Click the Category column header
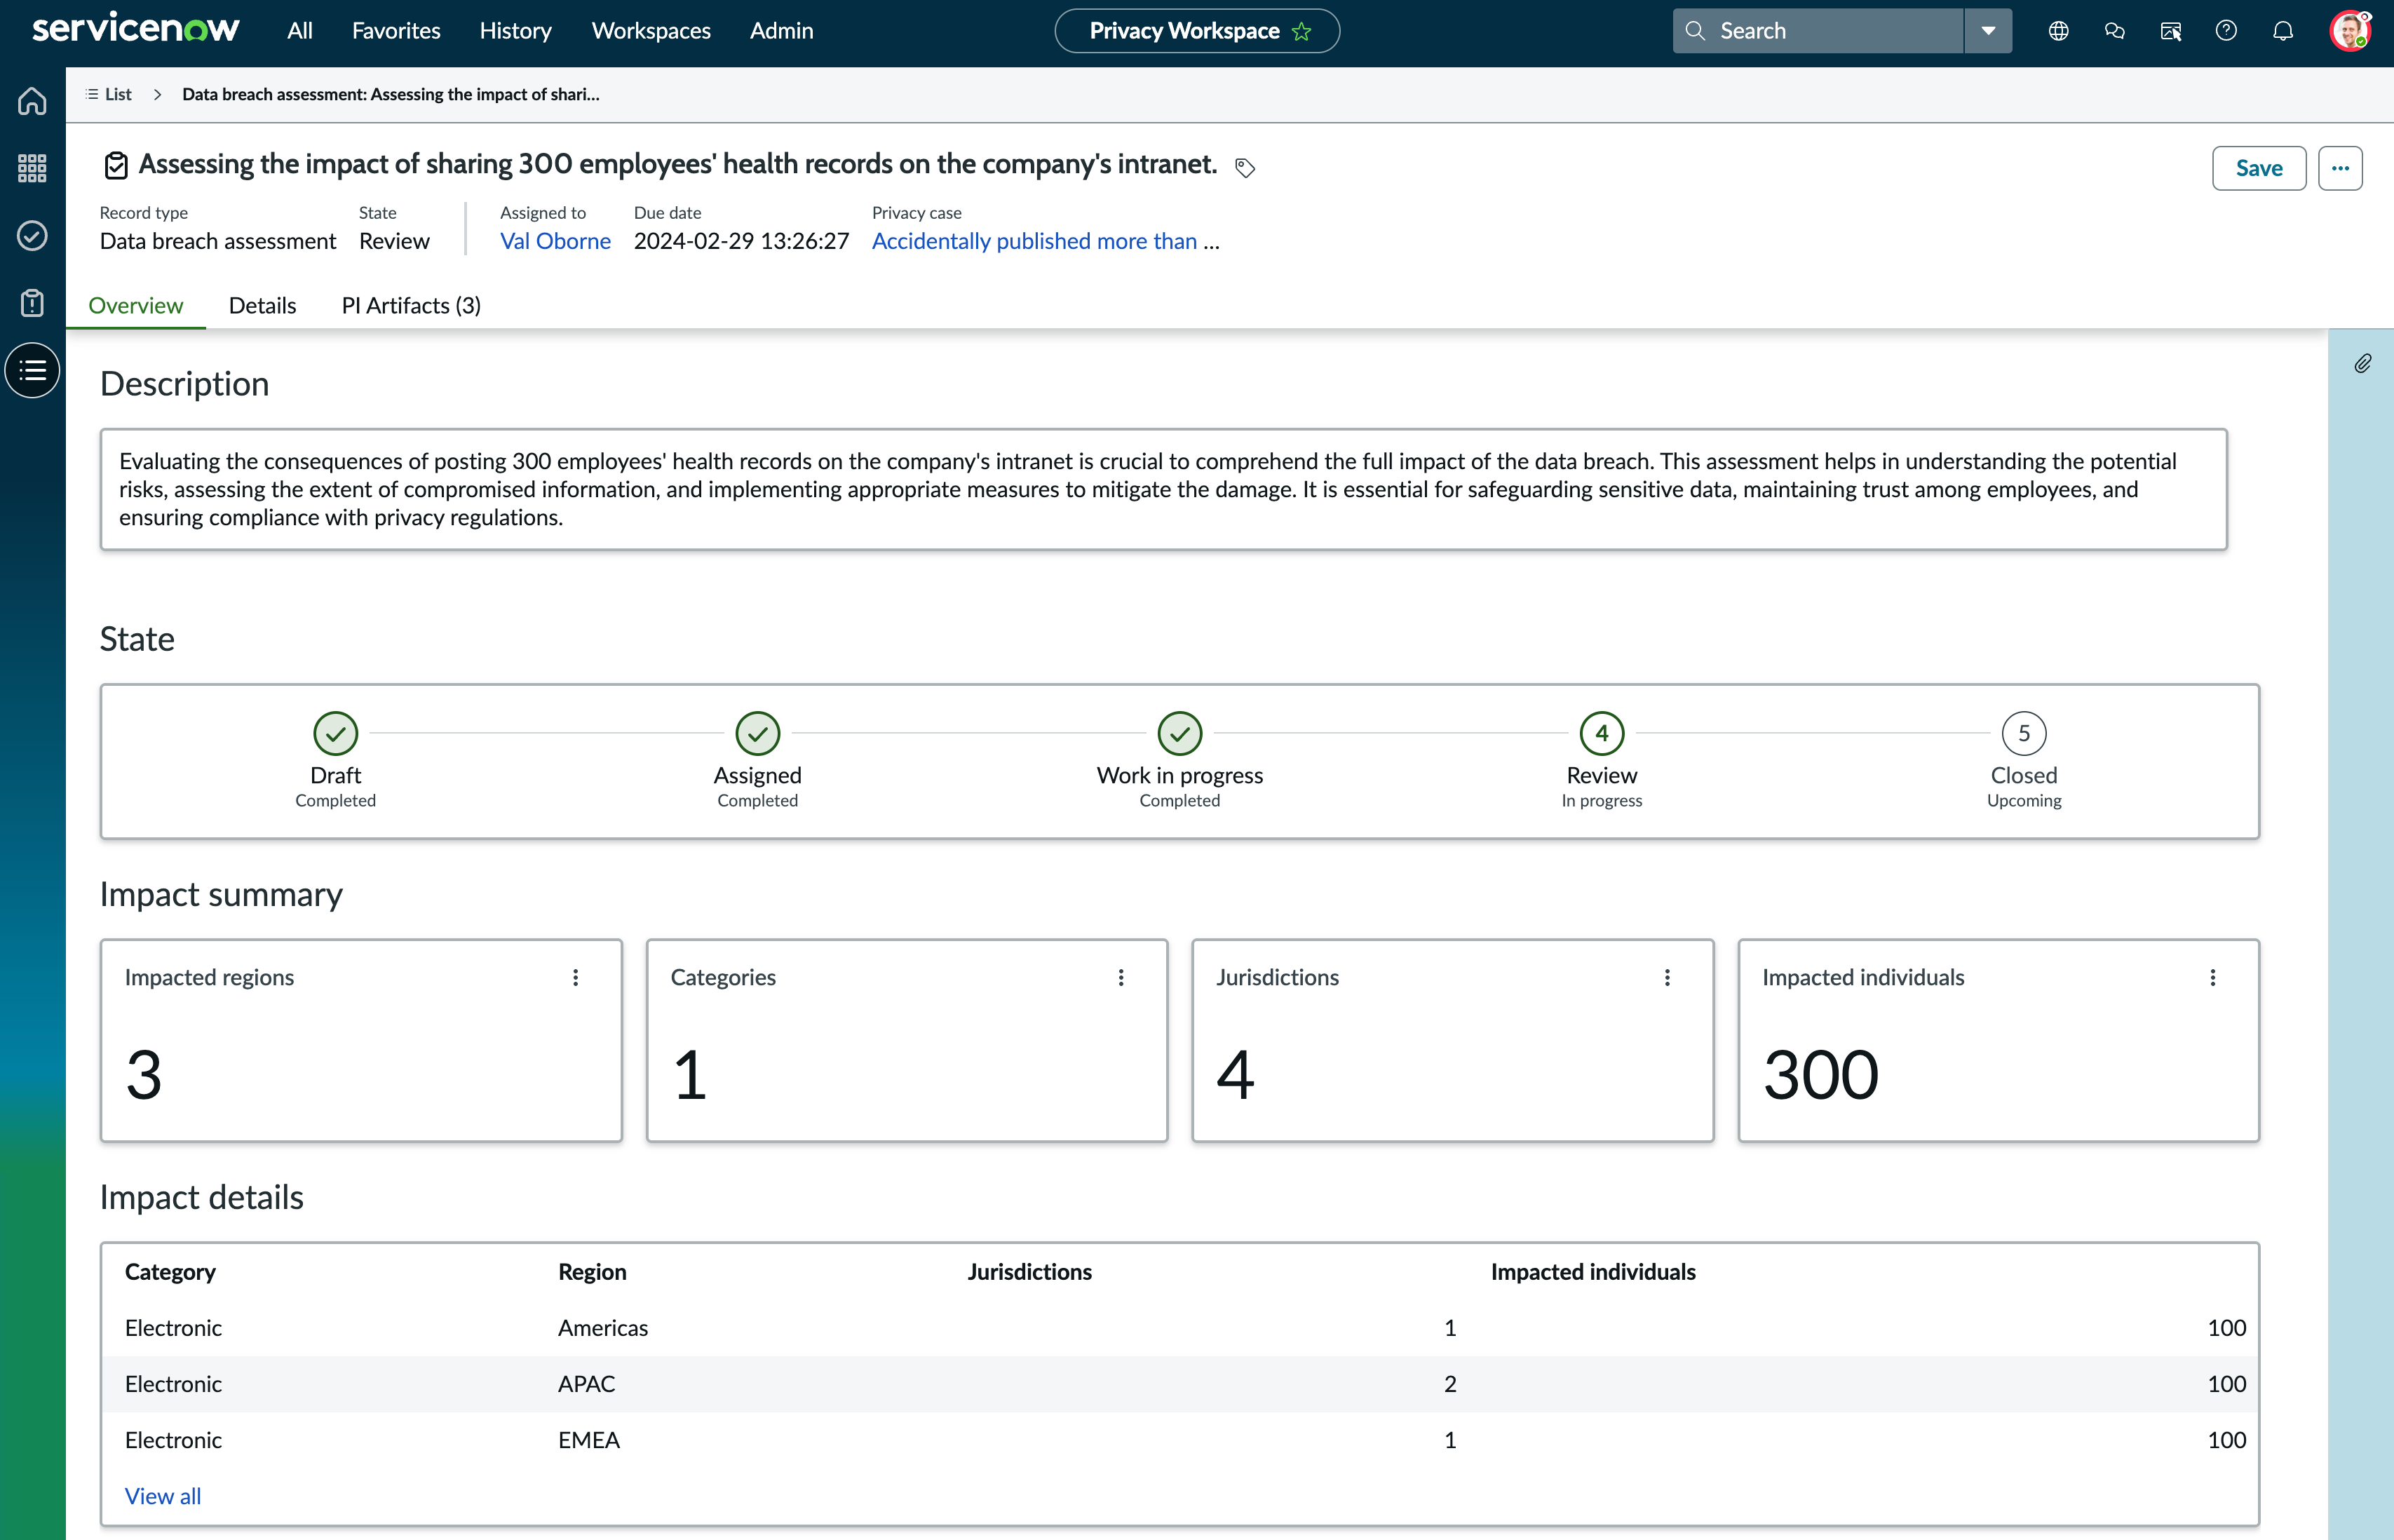2394x1540 pixels. tap(170, 1272)
